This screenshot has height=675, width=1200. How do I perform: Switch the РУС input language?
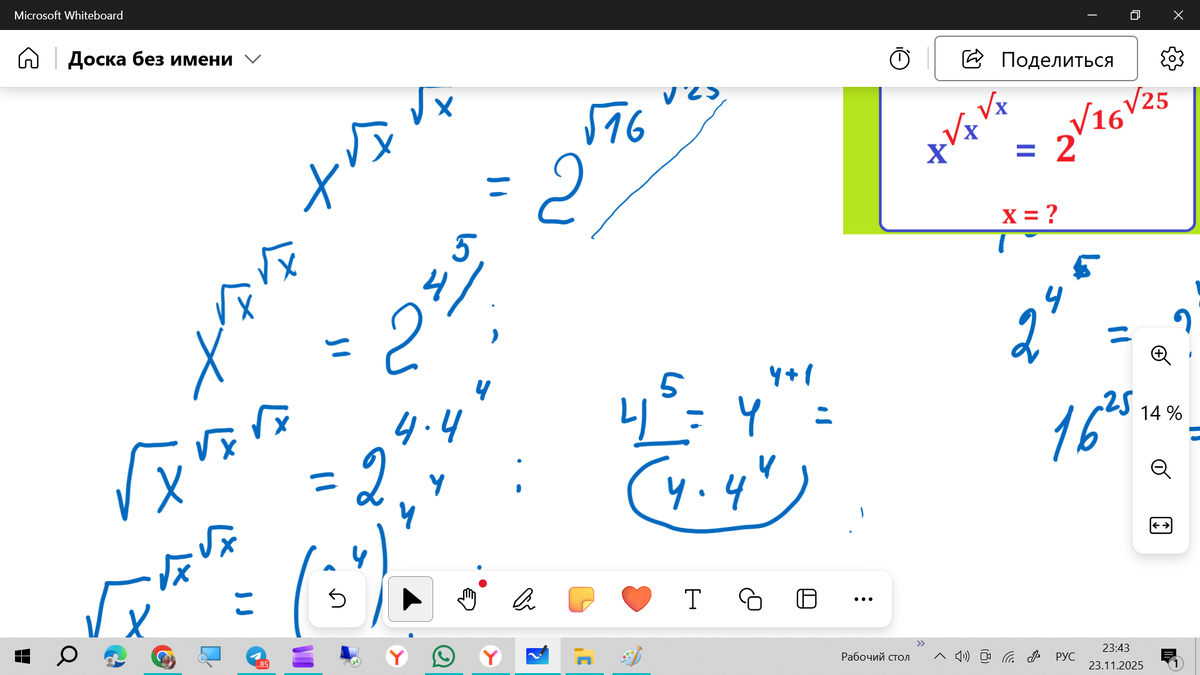(1065, 657)
